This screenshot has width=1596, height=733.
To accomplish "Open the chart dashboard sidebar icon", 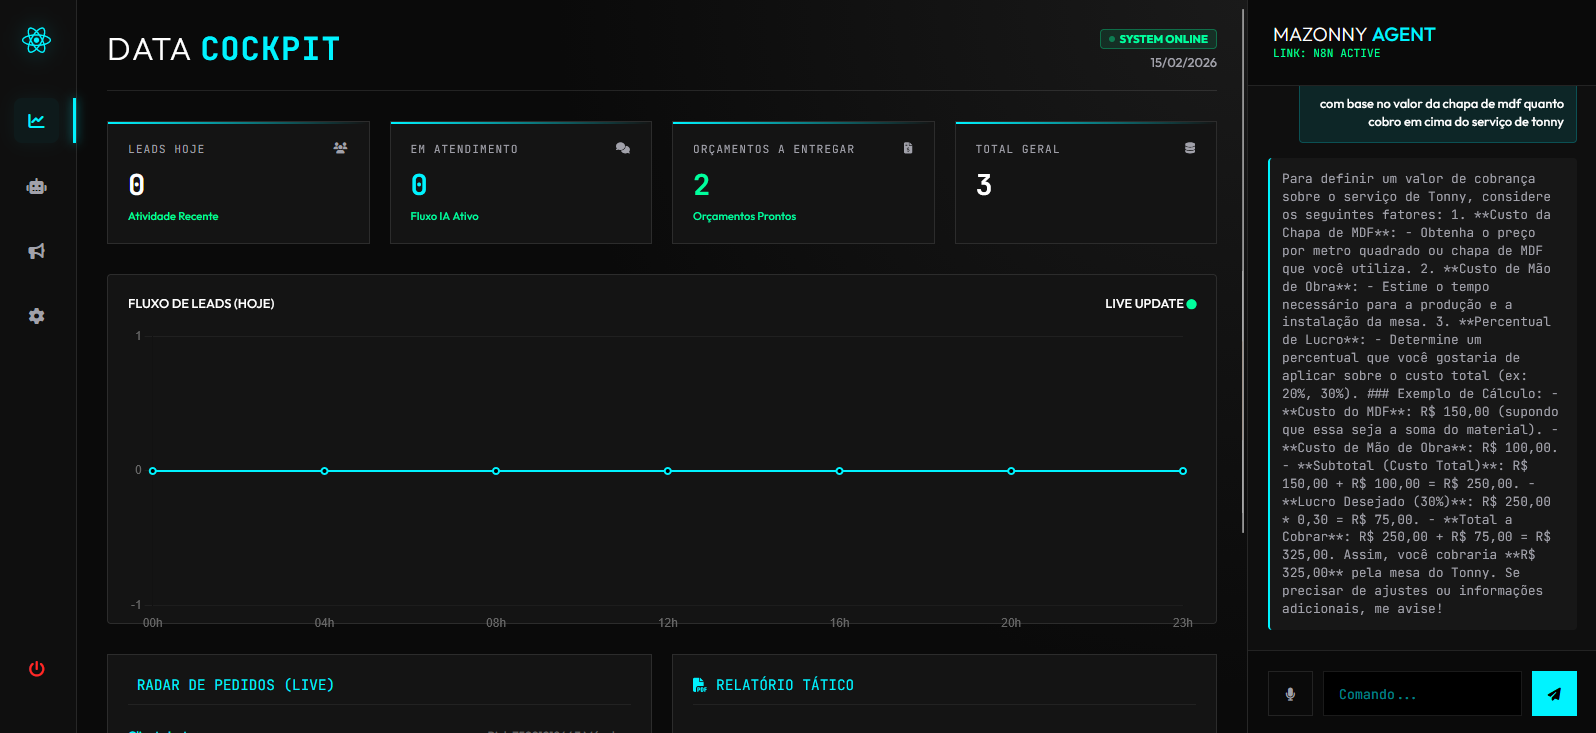I will 37,121.
